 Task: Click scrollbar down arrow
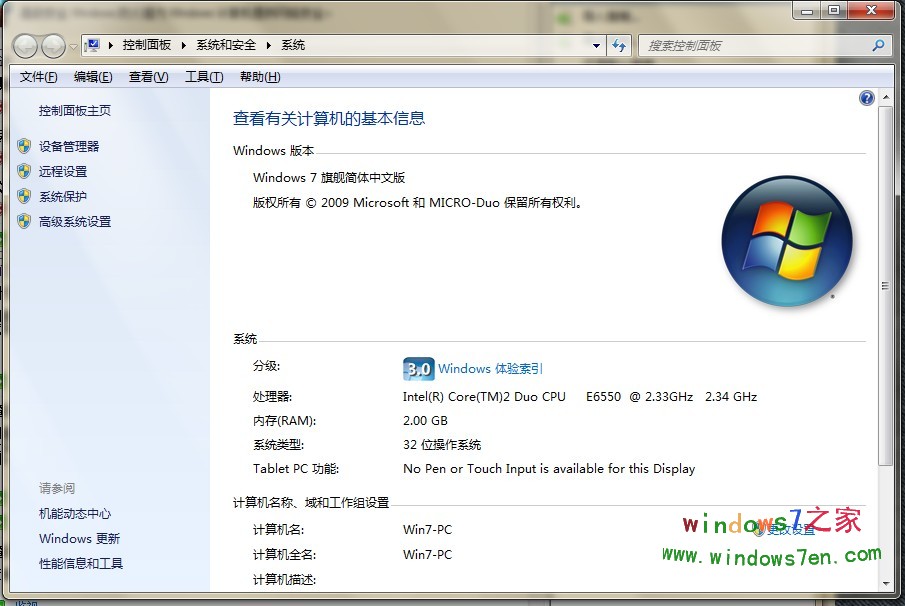886,583
